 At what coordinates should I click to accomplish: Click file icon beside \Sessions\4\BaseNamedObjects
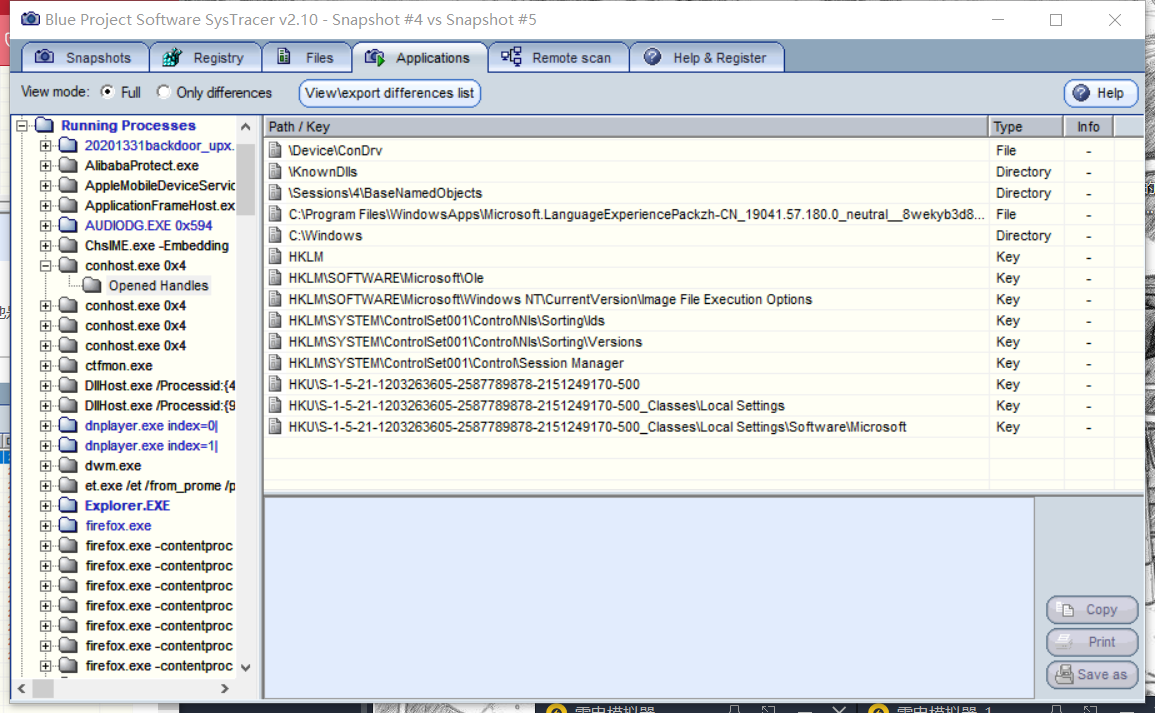275,193
